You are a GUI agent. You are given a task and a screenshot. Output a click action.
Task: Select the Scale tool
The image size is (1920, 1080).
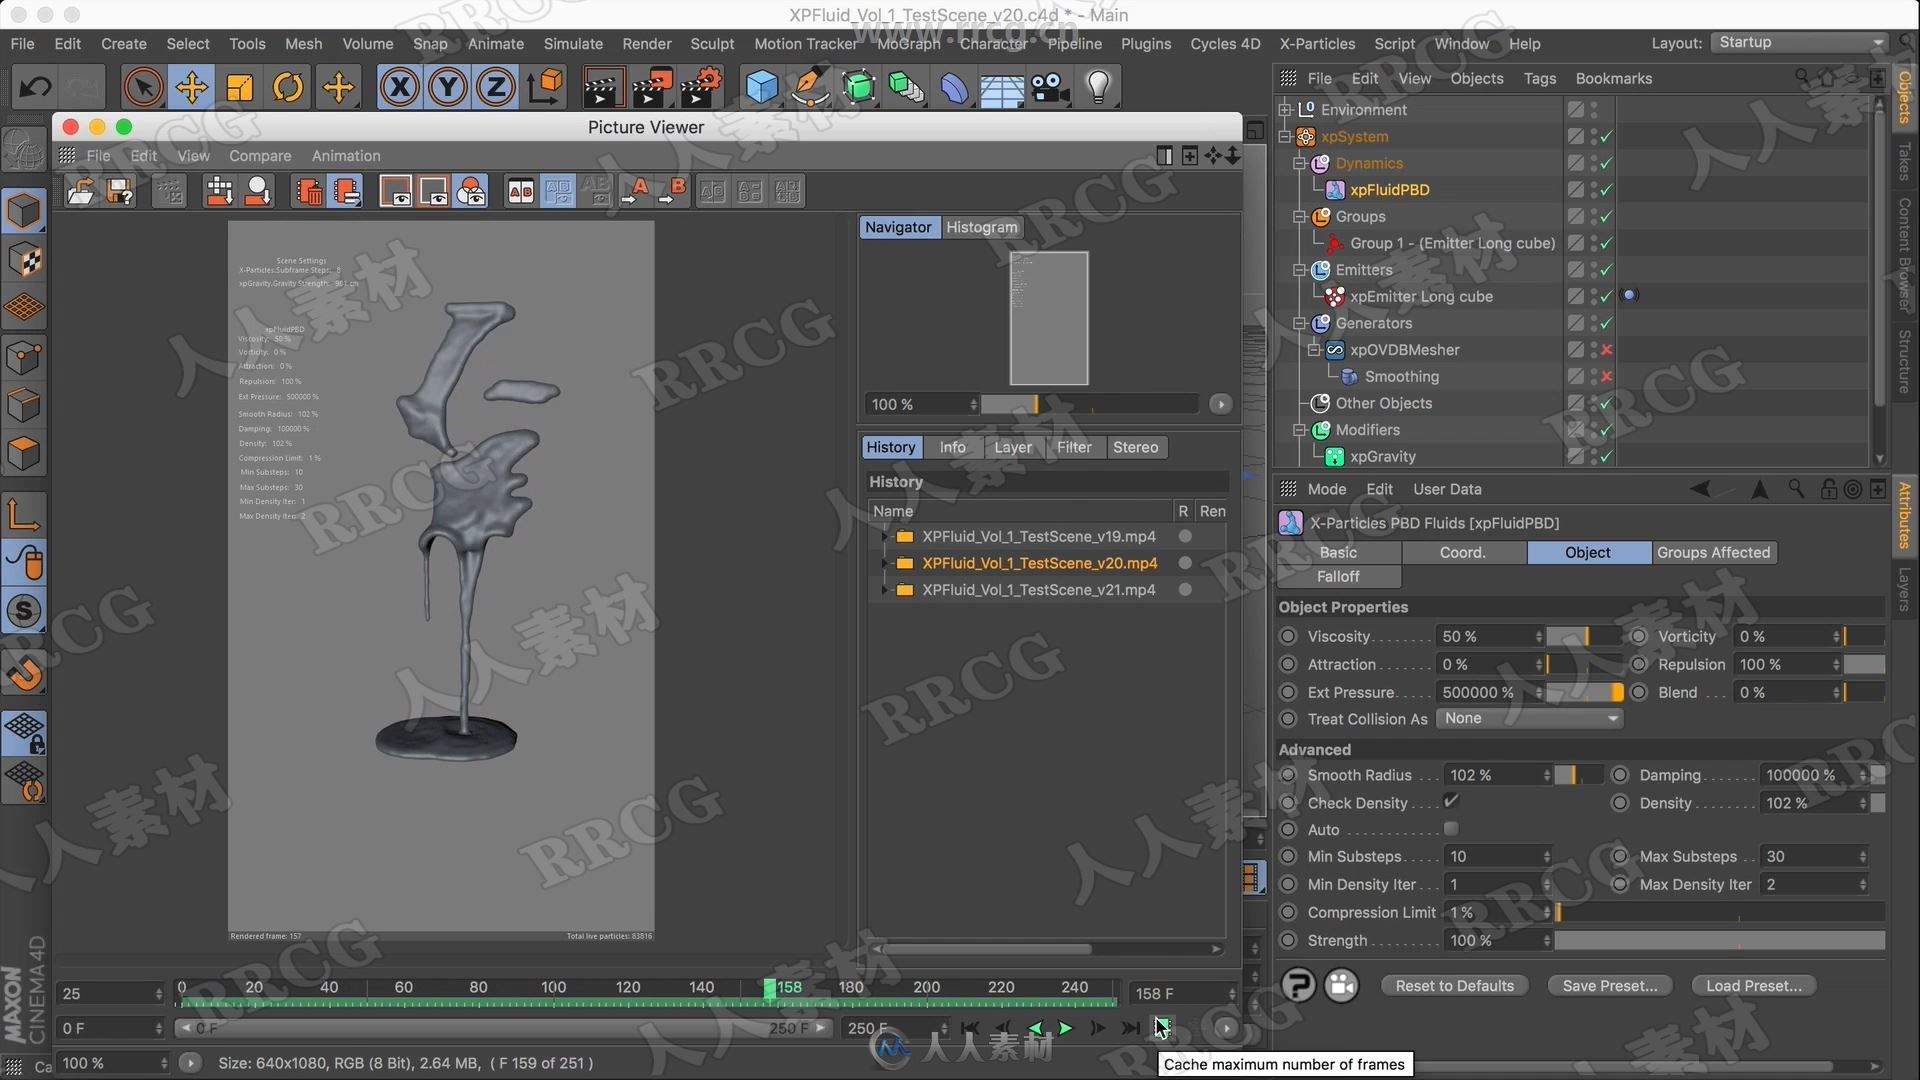240,87
